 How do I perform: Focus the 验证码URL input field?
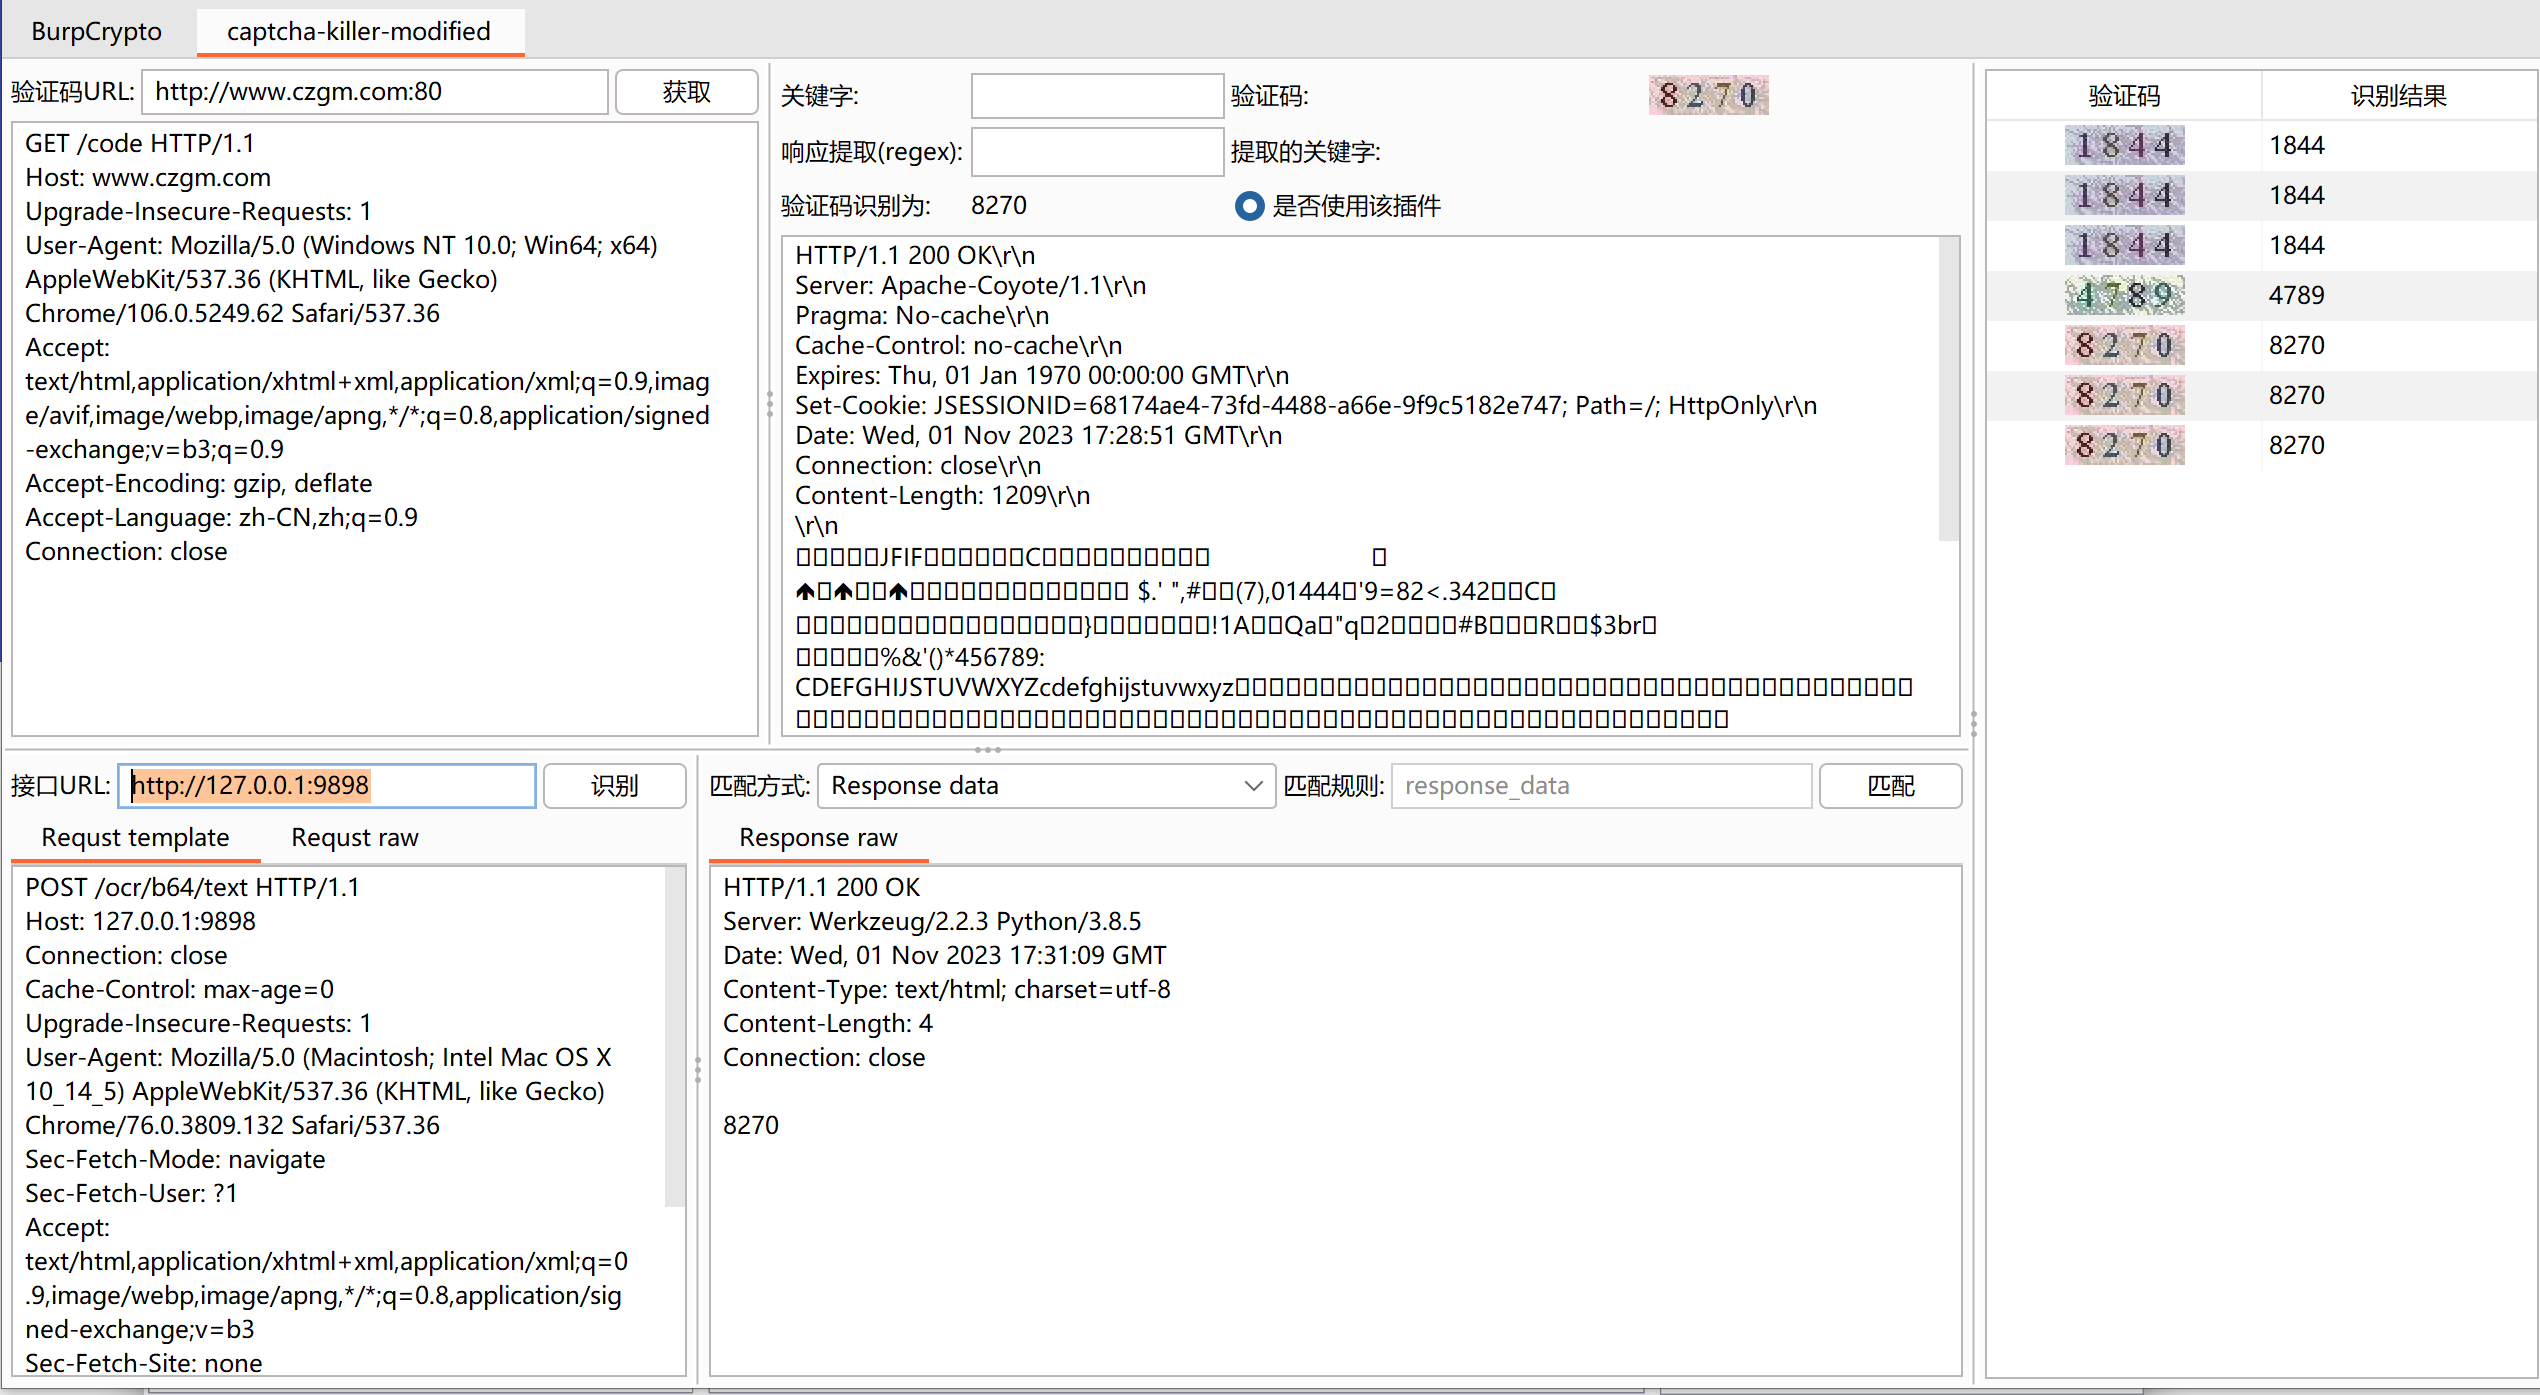(x=375, y=92)
